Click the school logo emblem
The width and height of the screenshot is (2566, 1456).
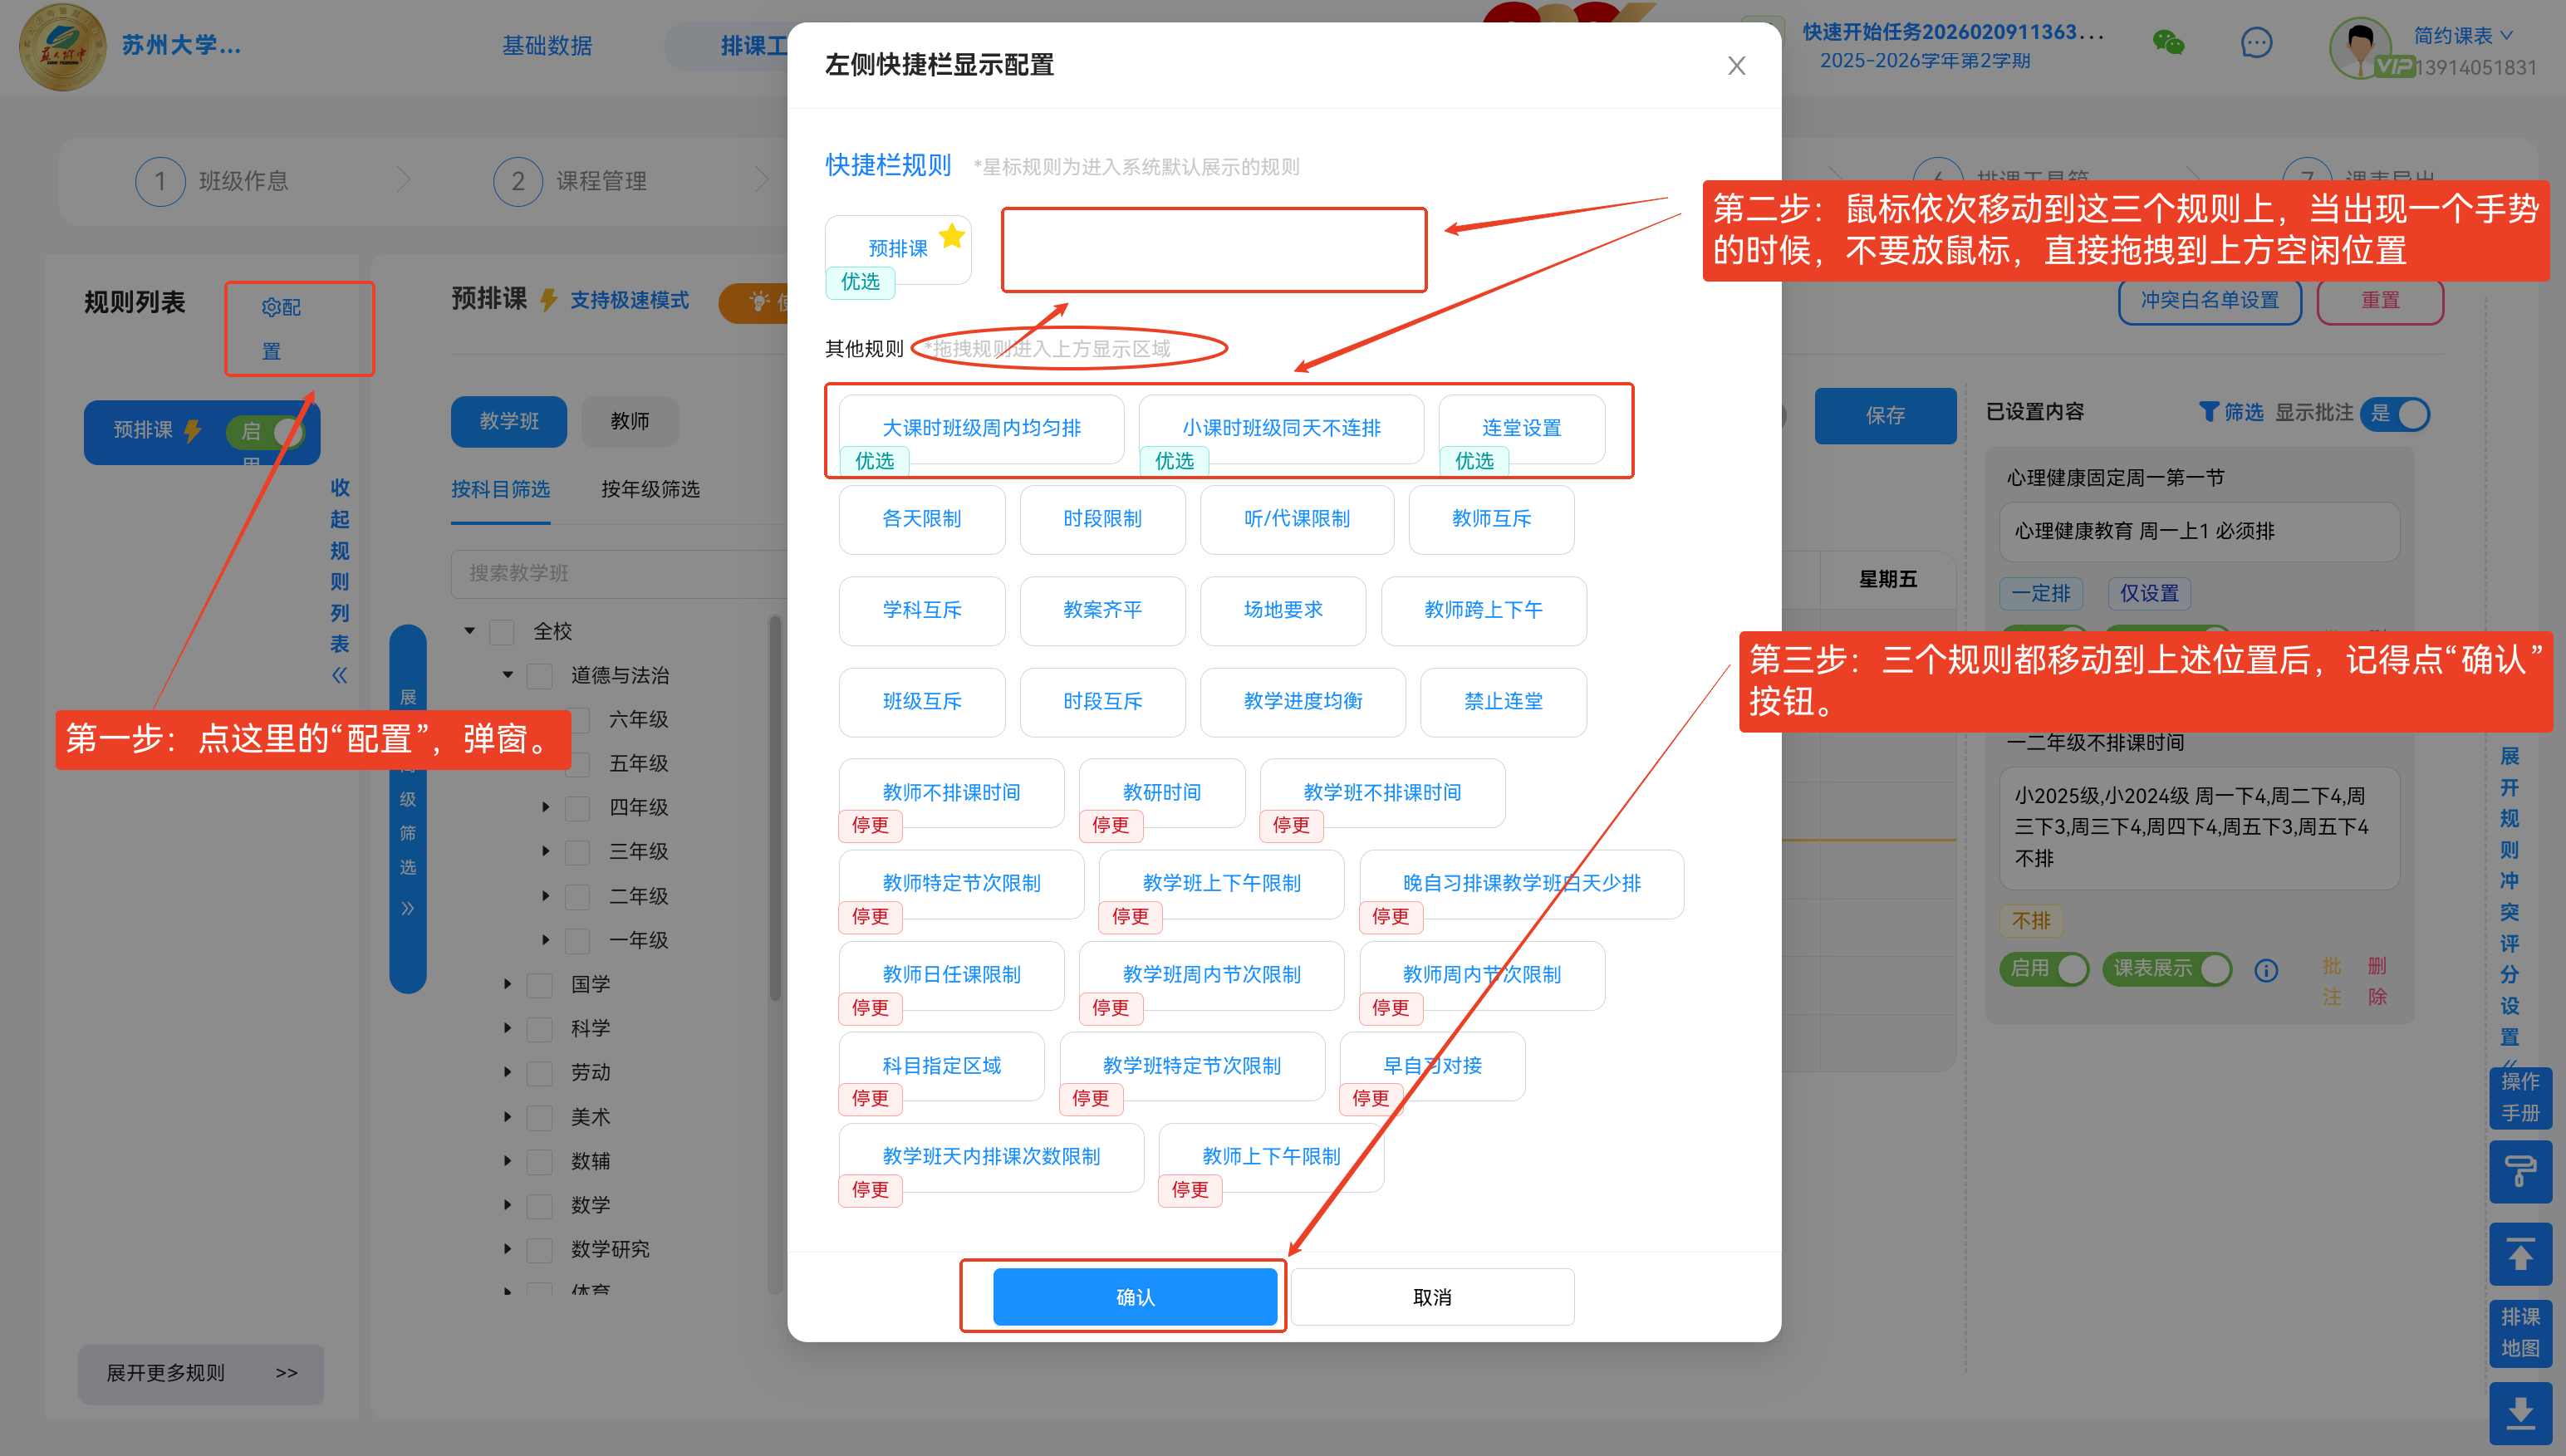coord(62,46)
